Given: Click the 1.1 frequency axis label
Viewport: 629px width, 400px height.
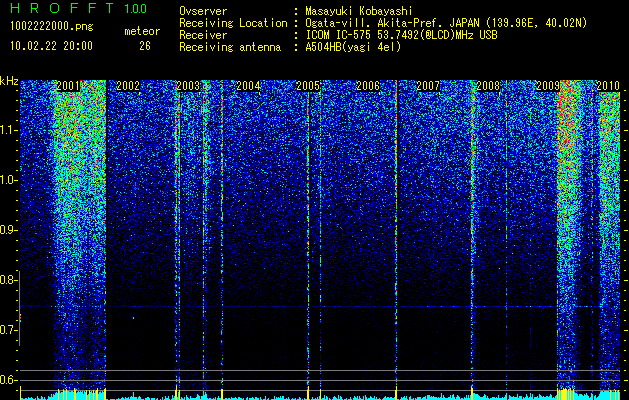Looking at the screenshot, I should 7,130.
